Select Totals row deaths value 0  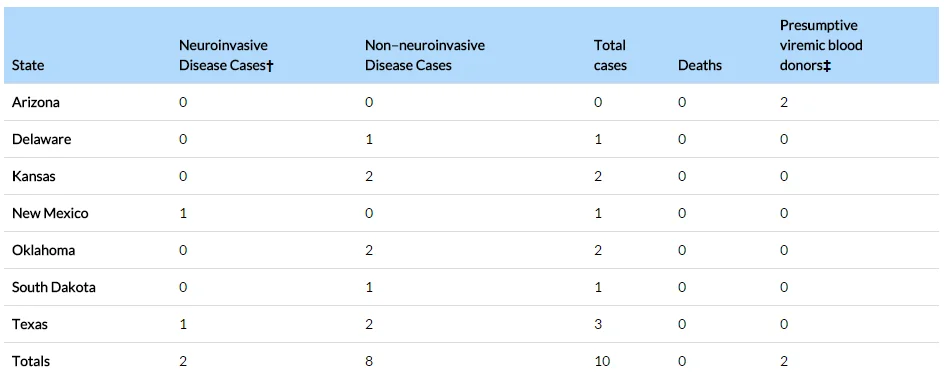pos(682,362)
